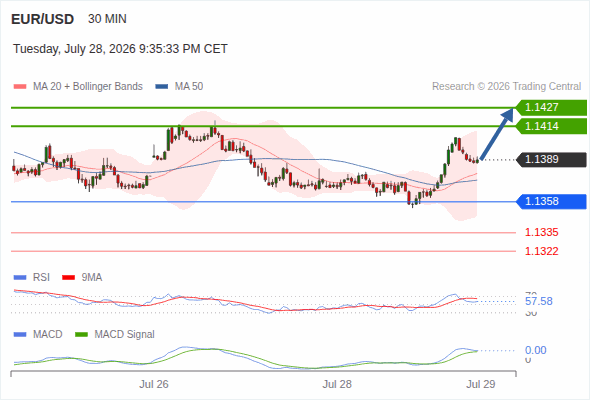Select the 1.1358 pivot price tag
590x400 pixels.
click(551, 202)
